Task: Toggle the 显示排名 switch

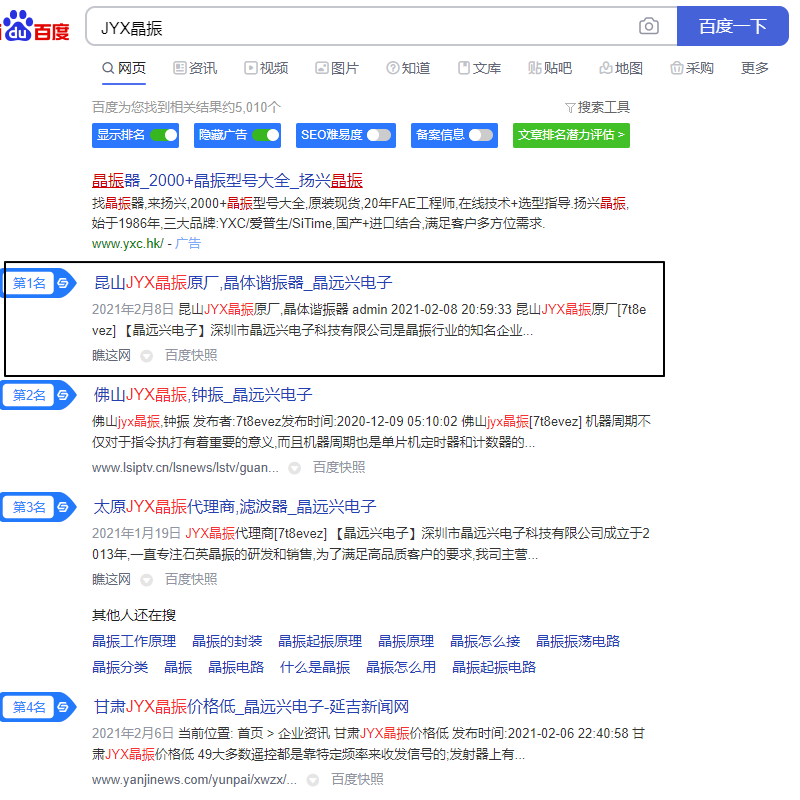Action: (164, 135)
